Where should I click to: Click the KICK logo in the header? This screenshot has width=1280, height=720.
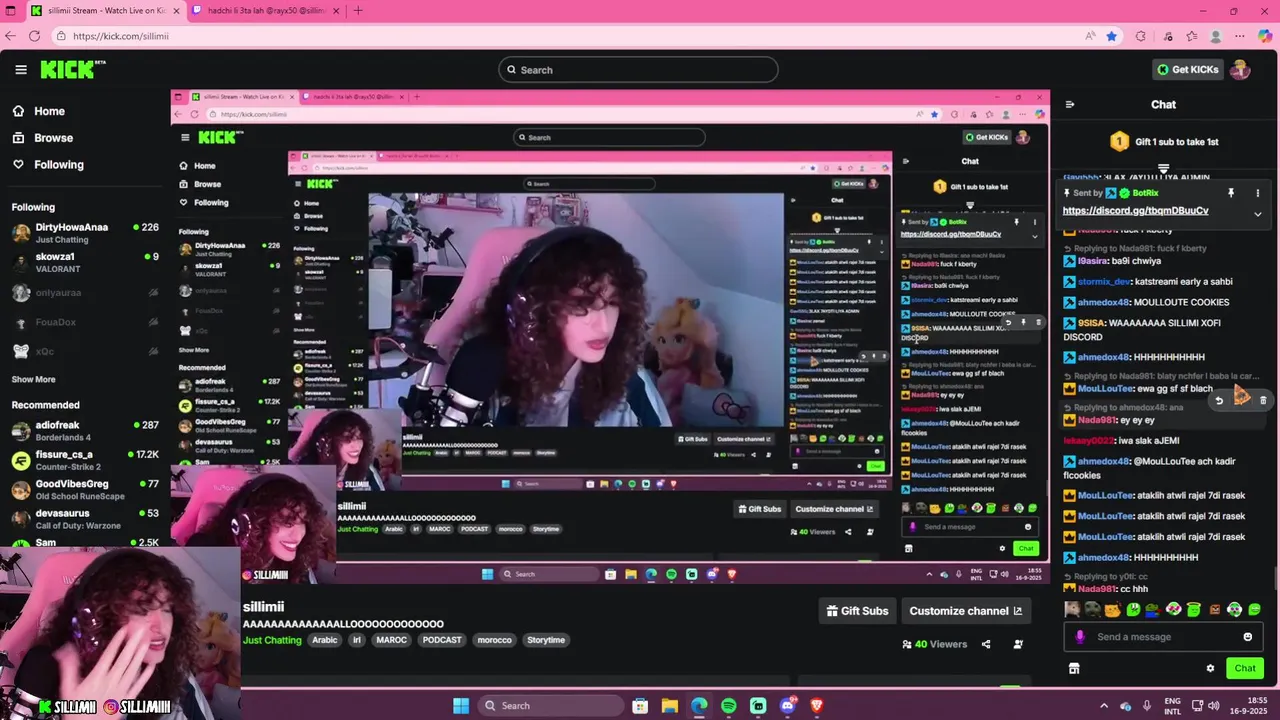coord(72,69)
